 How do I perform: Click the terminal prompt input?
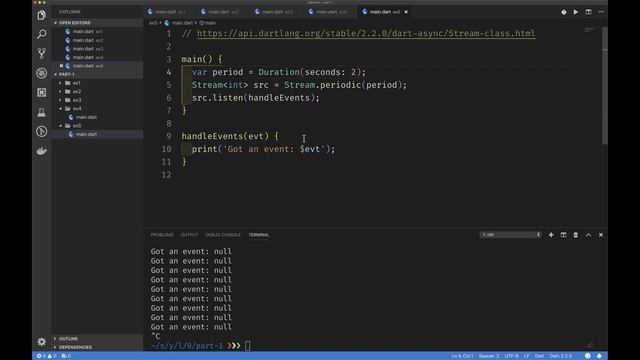tap(248, 346)
